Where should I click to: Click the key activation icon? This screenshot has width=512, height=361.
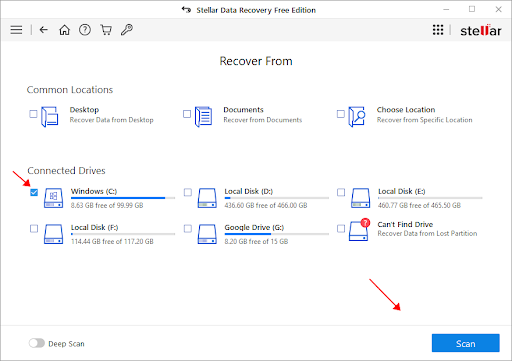(127, 30)
